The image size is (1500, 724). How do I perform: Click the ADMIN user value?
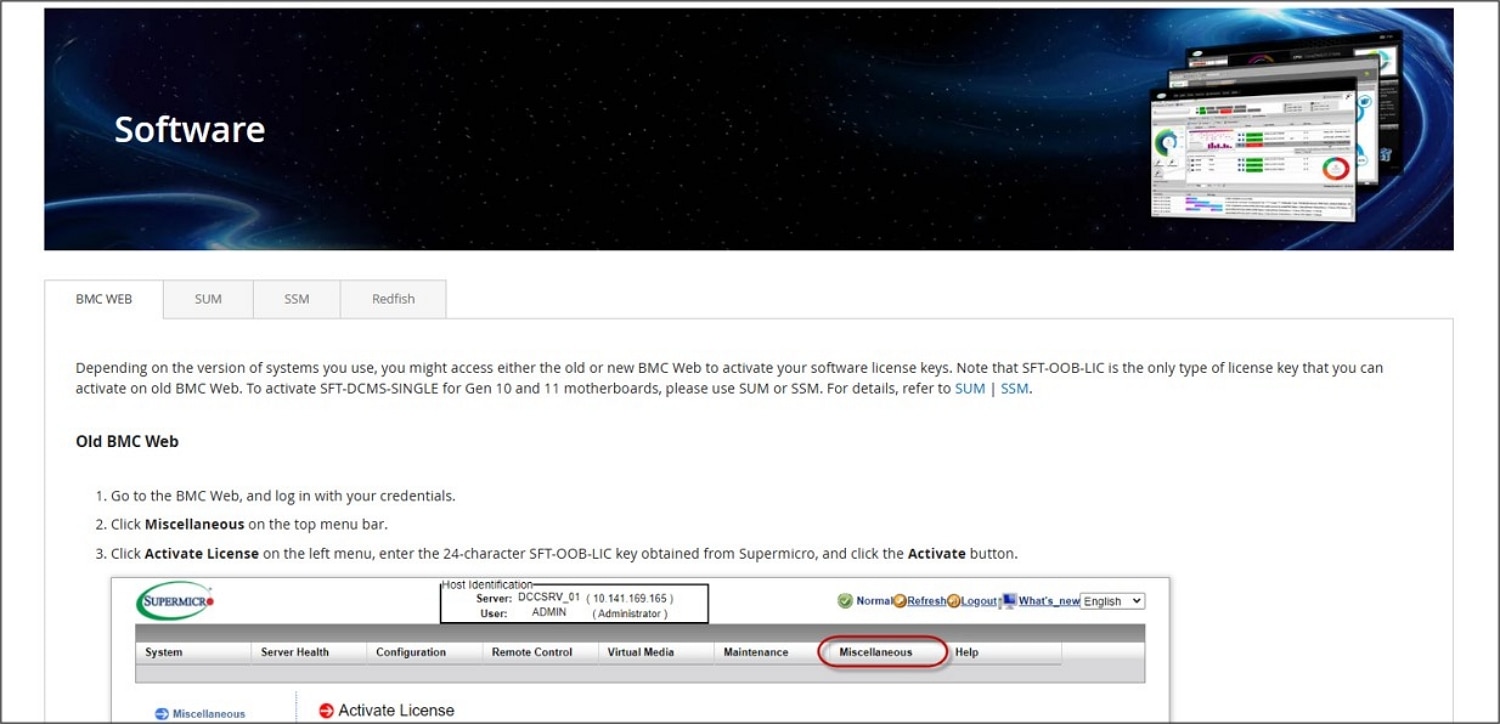[x=549, y=612]
